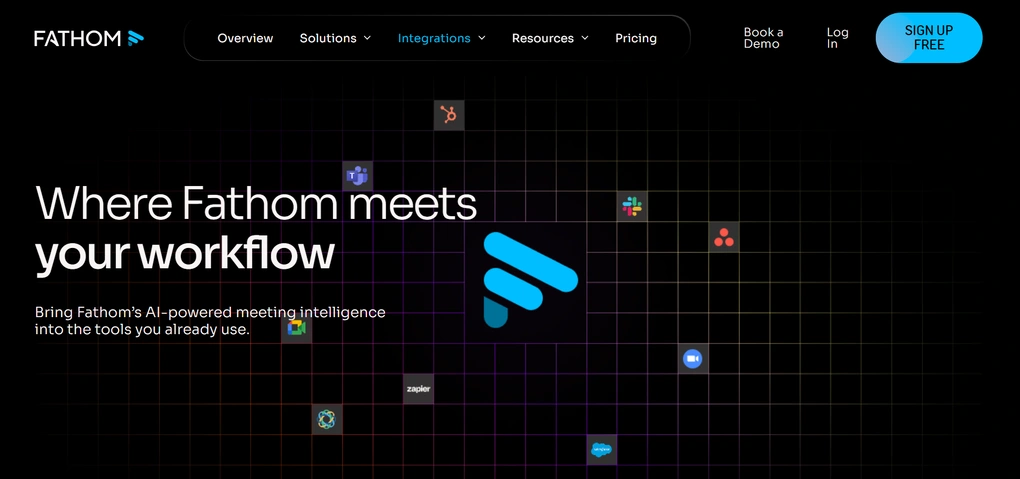Select the Microsoft Teams icon
Screen dimensions: 1020x479
(x=357, y=176)
